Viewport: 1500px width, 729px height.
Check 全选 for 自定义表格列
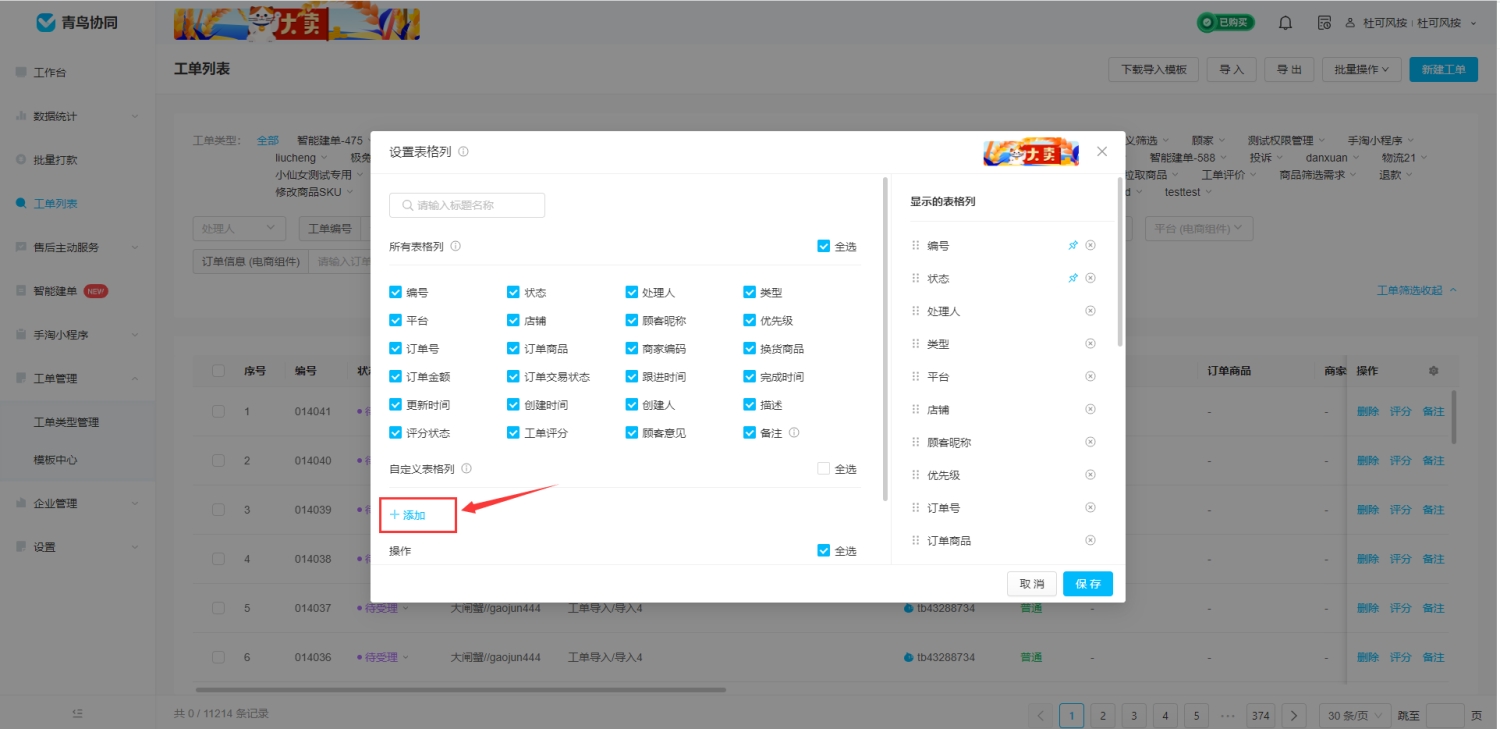[823, 468]
